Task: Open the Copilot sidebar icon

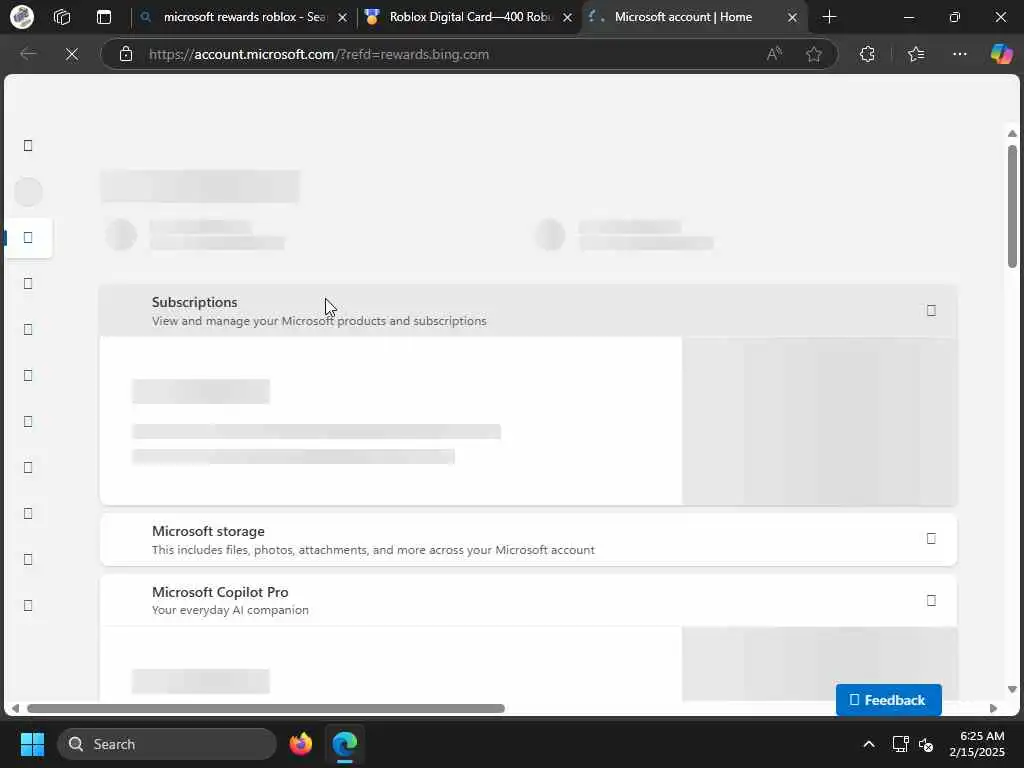Action: click(x=1001, y=54)
